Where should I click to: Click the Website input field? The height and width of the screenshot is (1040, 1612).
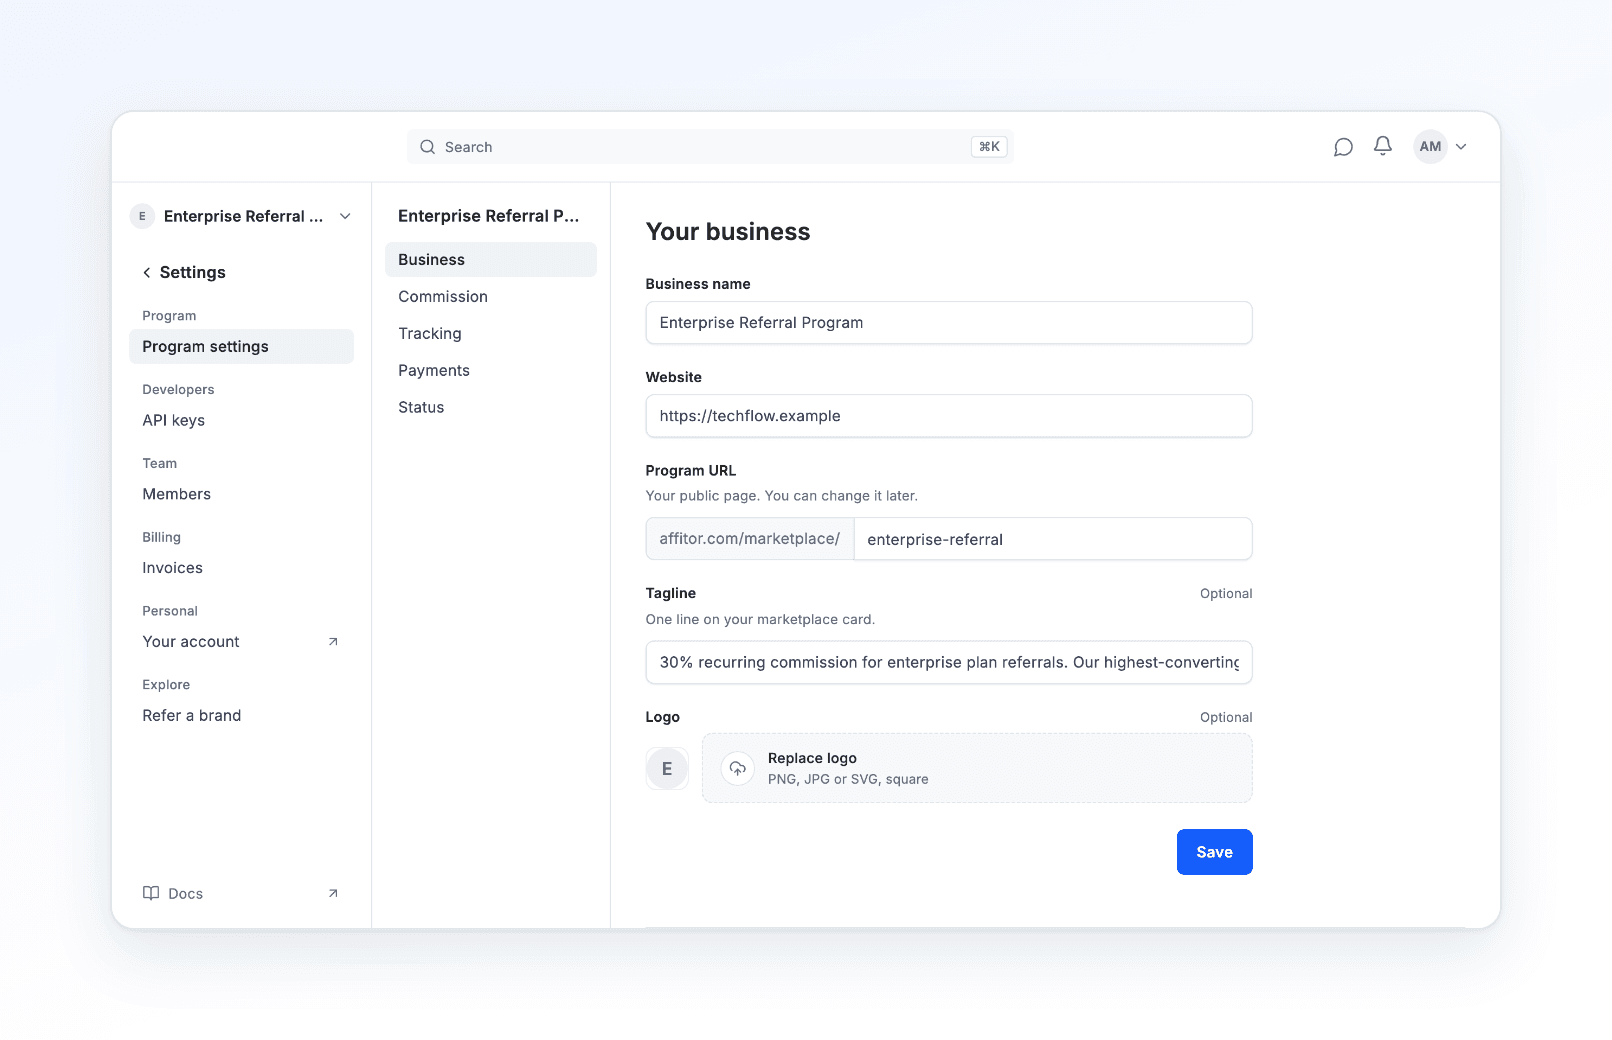(949, 416)
